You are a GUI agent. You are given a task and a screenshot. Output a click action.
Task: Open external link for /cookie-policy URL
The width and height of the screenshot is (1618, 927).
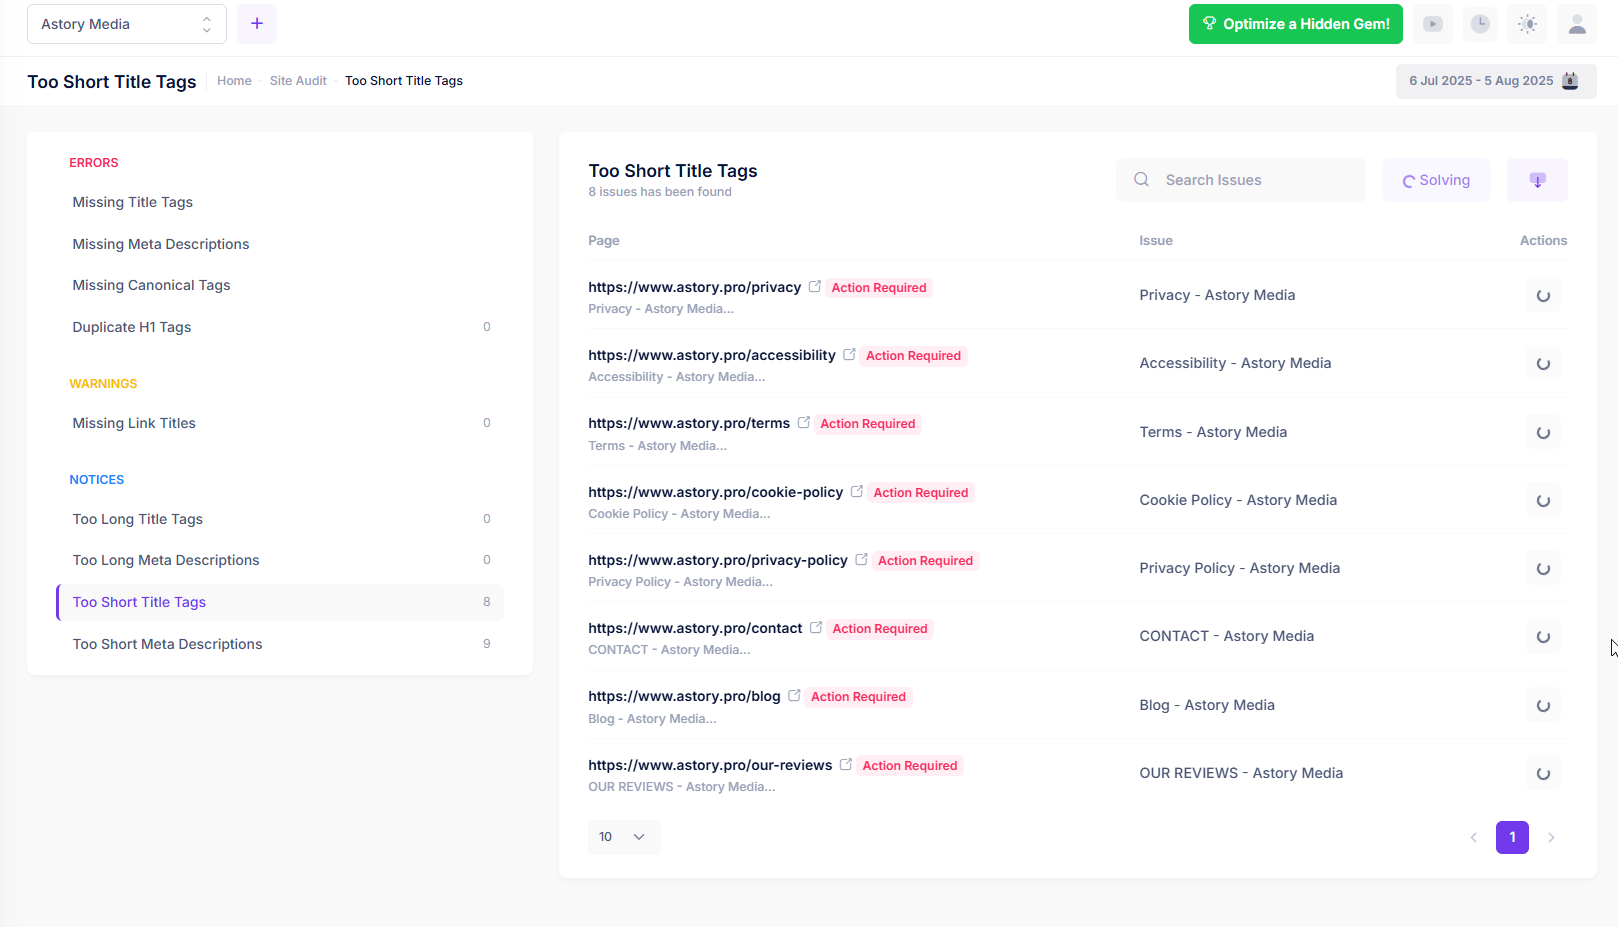[x=857, y=492]
